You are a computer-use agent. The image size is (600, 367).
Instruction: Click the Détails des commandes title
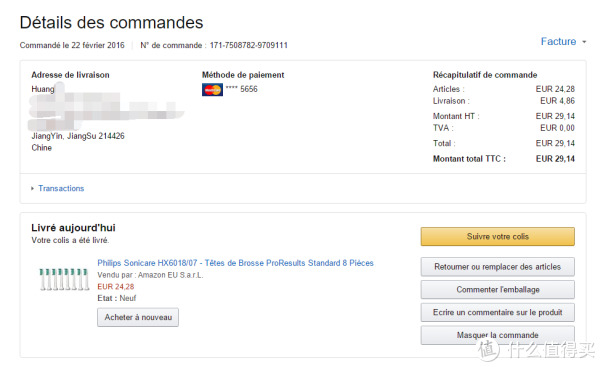click(x=111, y=22)
